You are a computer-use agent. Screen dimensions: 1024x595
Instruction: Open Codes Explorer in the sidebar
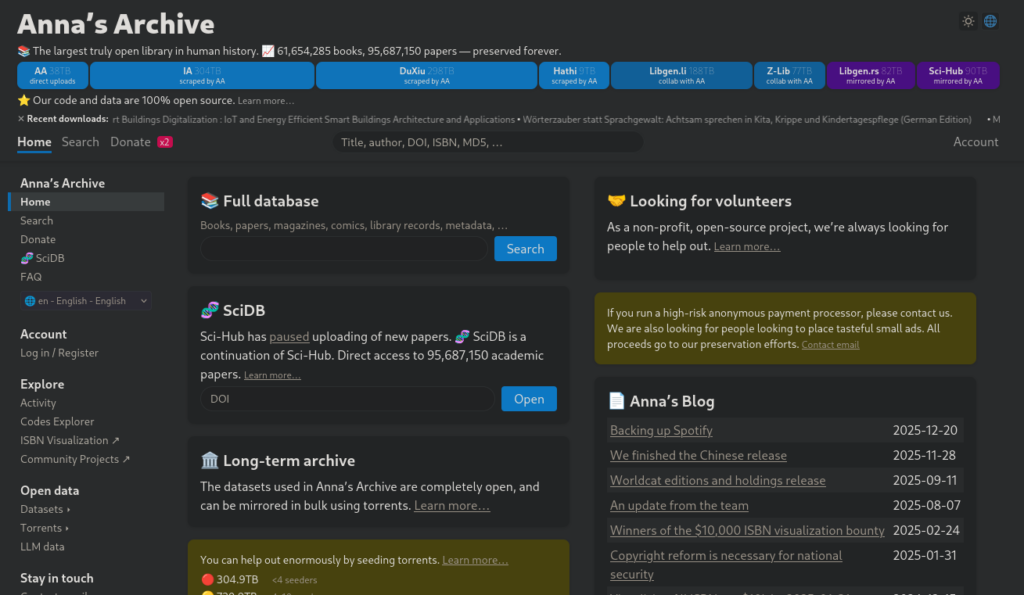pos(57,421)
